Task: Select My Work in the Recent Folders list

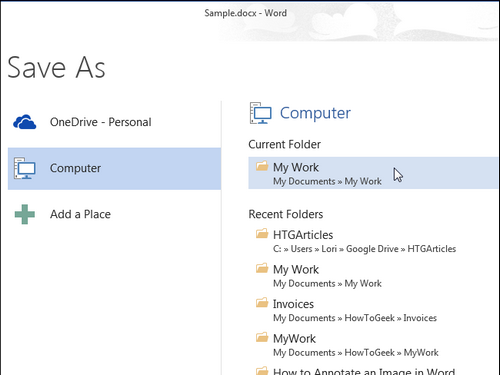Action: click(x=373, y=276)
